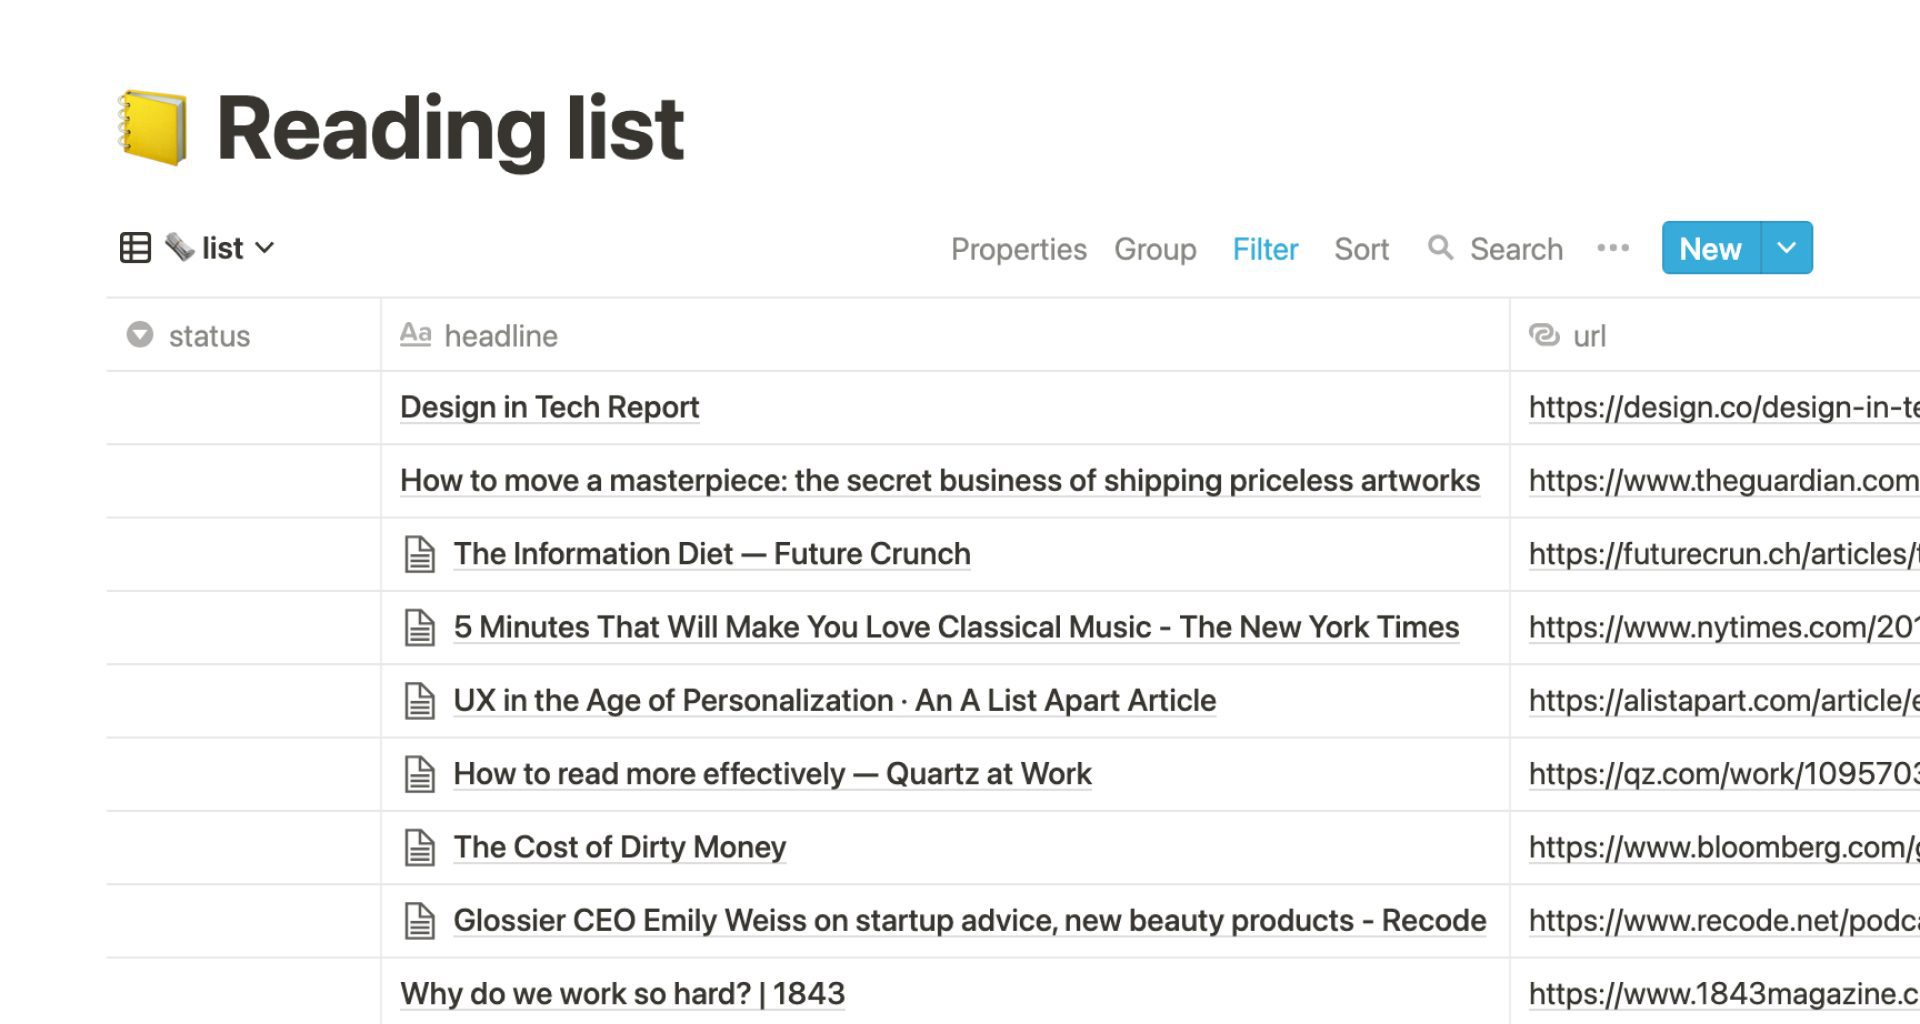The width and height of the screenshot is (1920, 1024).
Task: Open the Design in Tech Report entry
Action: (549, 407)
